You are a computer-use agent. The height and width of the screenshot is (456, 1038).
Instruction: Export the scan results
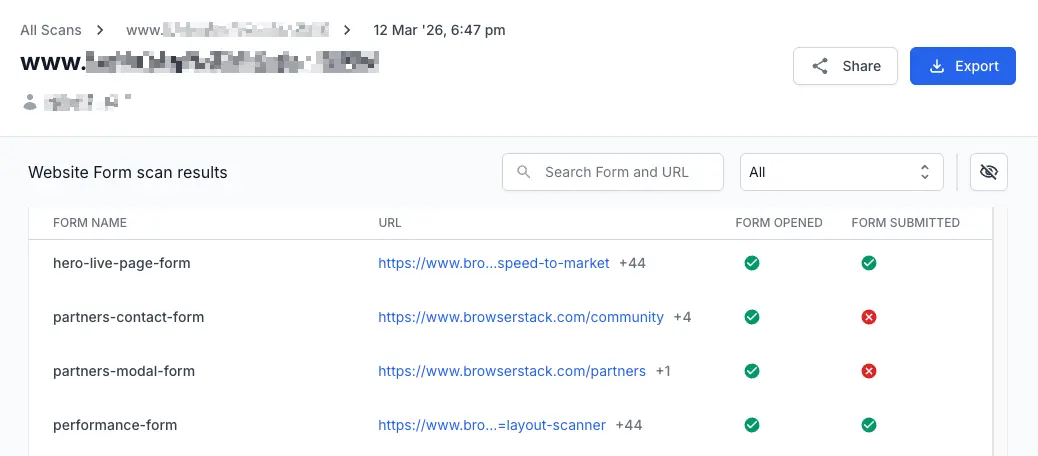coord(962,66)
